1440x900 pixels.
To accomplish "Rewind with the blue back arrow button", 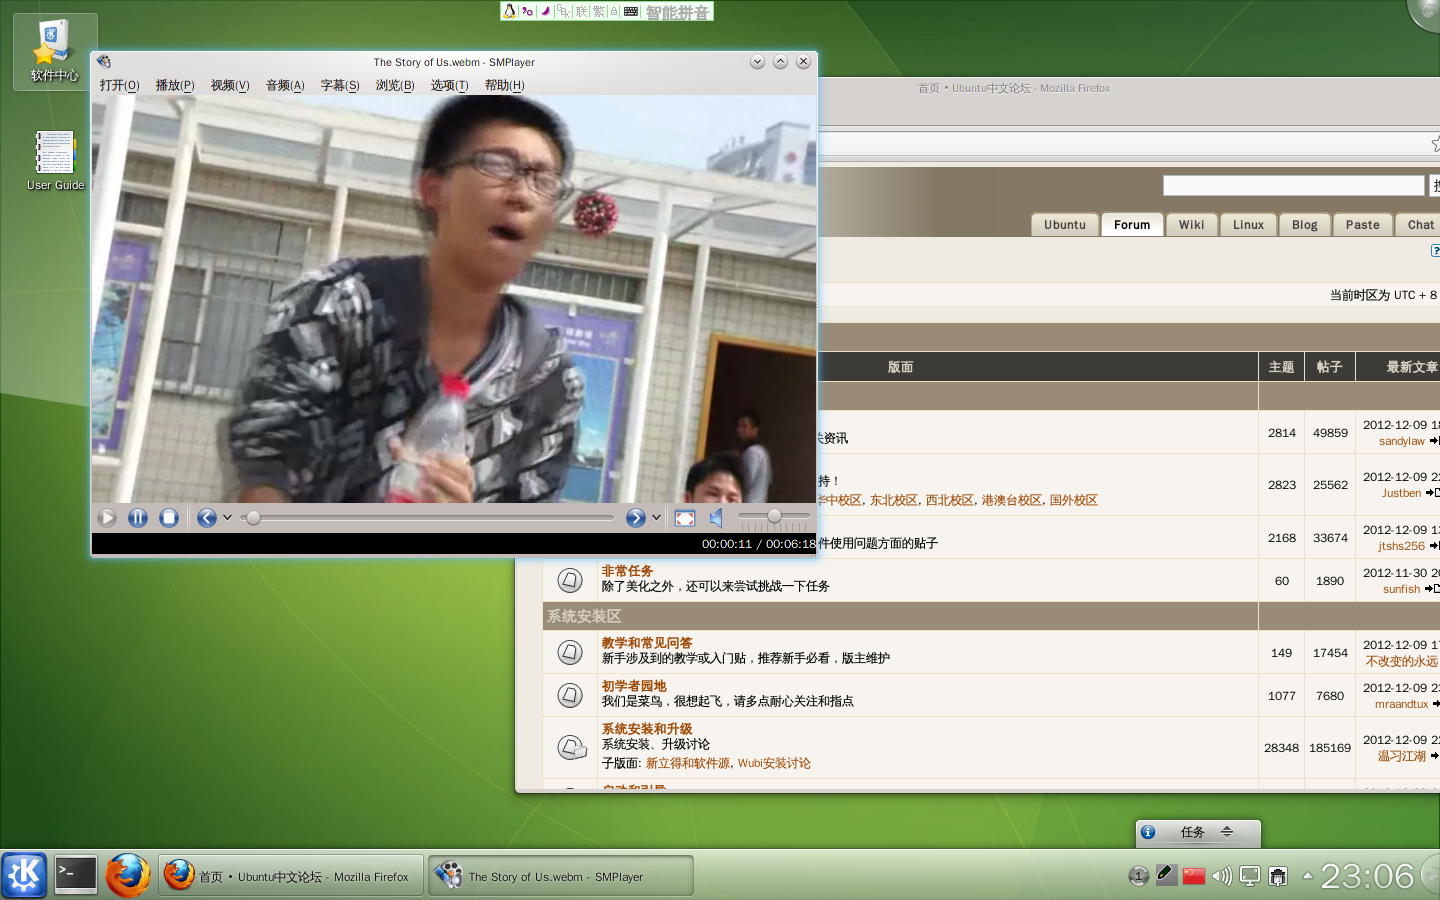I will (207, 518).
